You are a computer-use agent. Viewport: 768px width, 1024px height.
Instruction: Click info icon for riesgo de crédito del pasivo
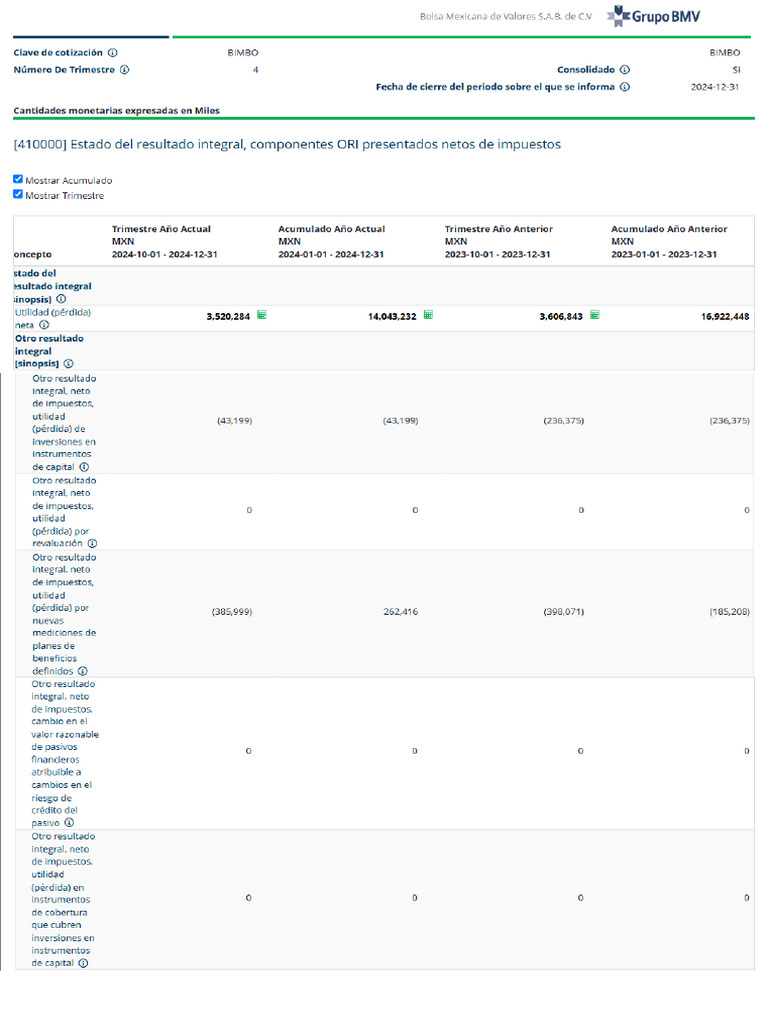(x=69, y=823)
